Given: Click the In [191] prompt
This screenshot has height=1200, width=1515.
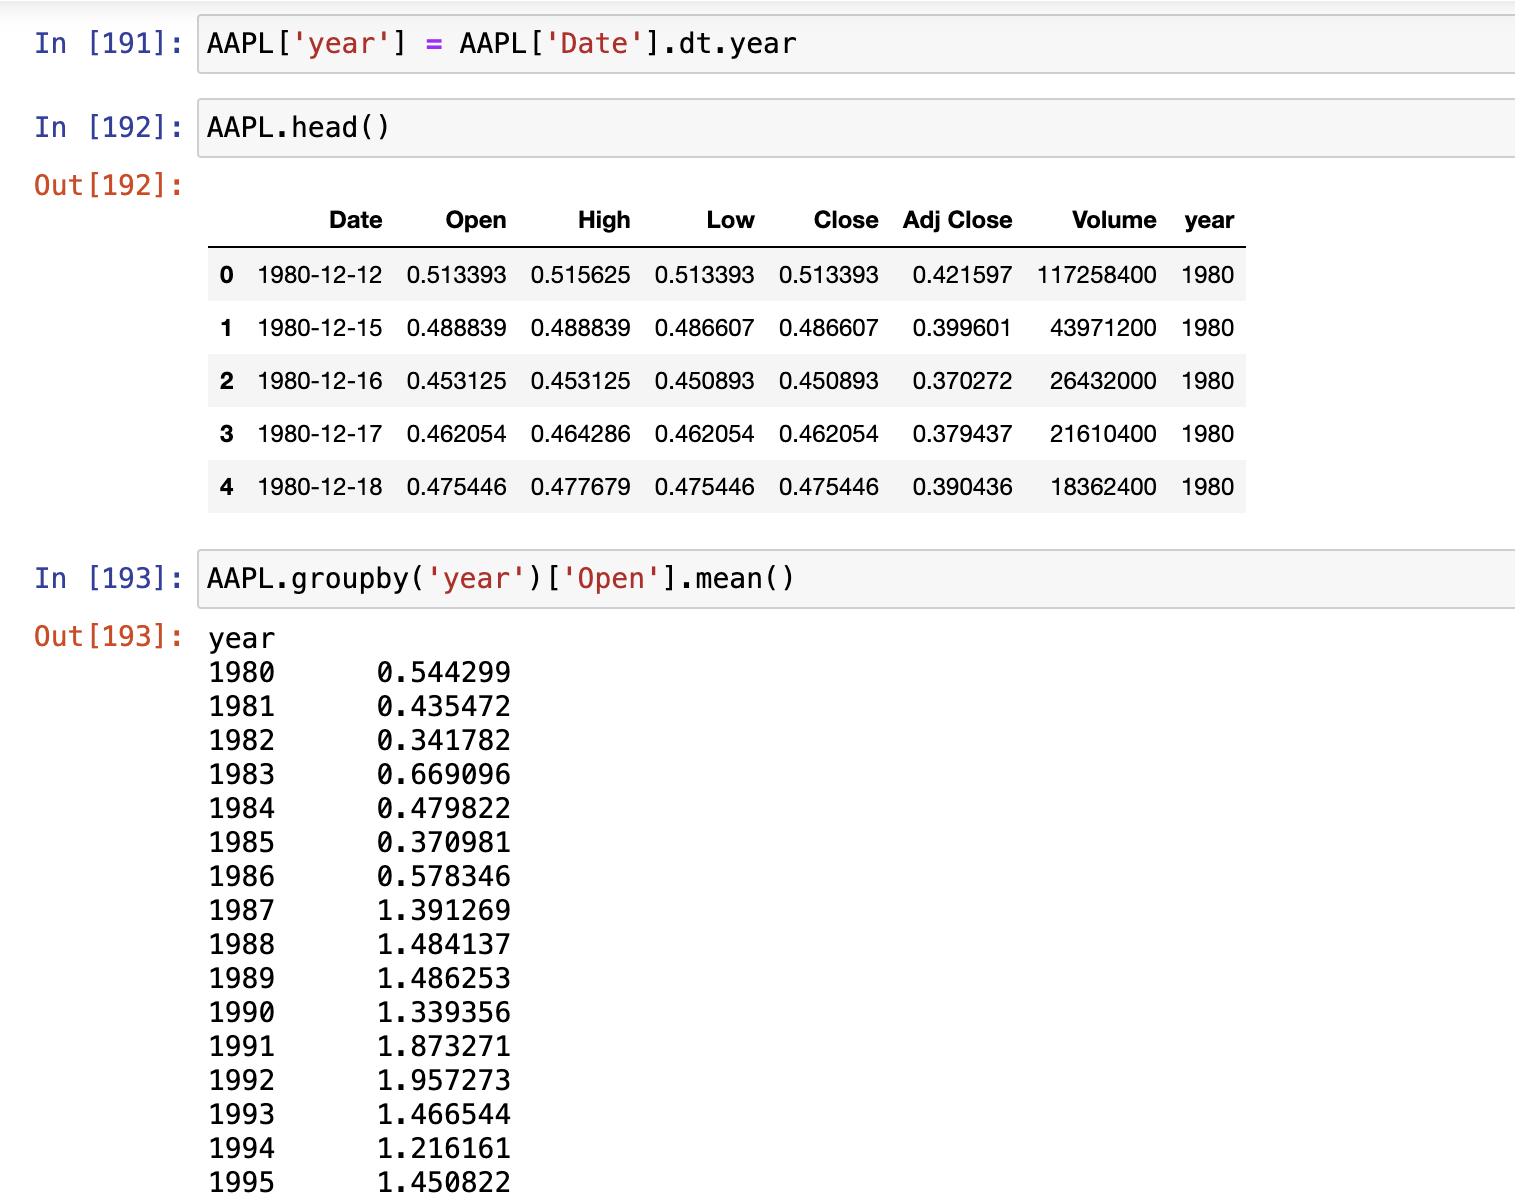Looking at the screenshot, I should [x=109, y=44].
